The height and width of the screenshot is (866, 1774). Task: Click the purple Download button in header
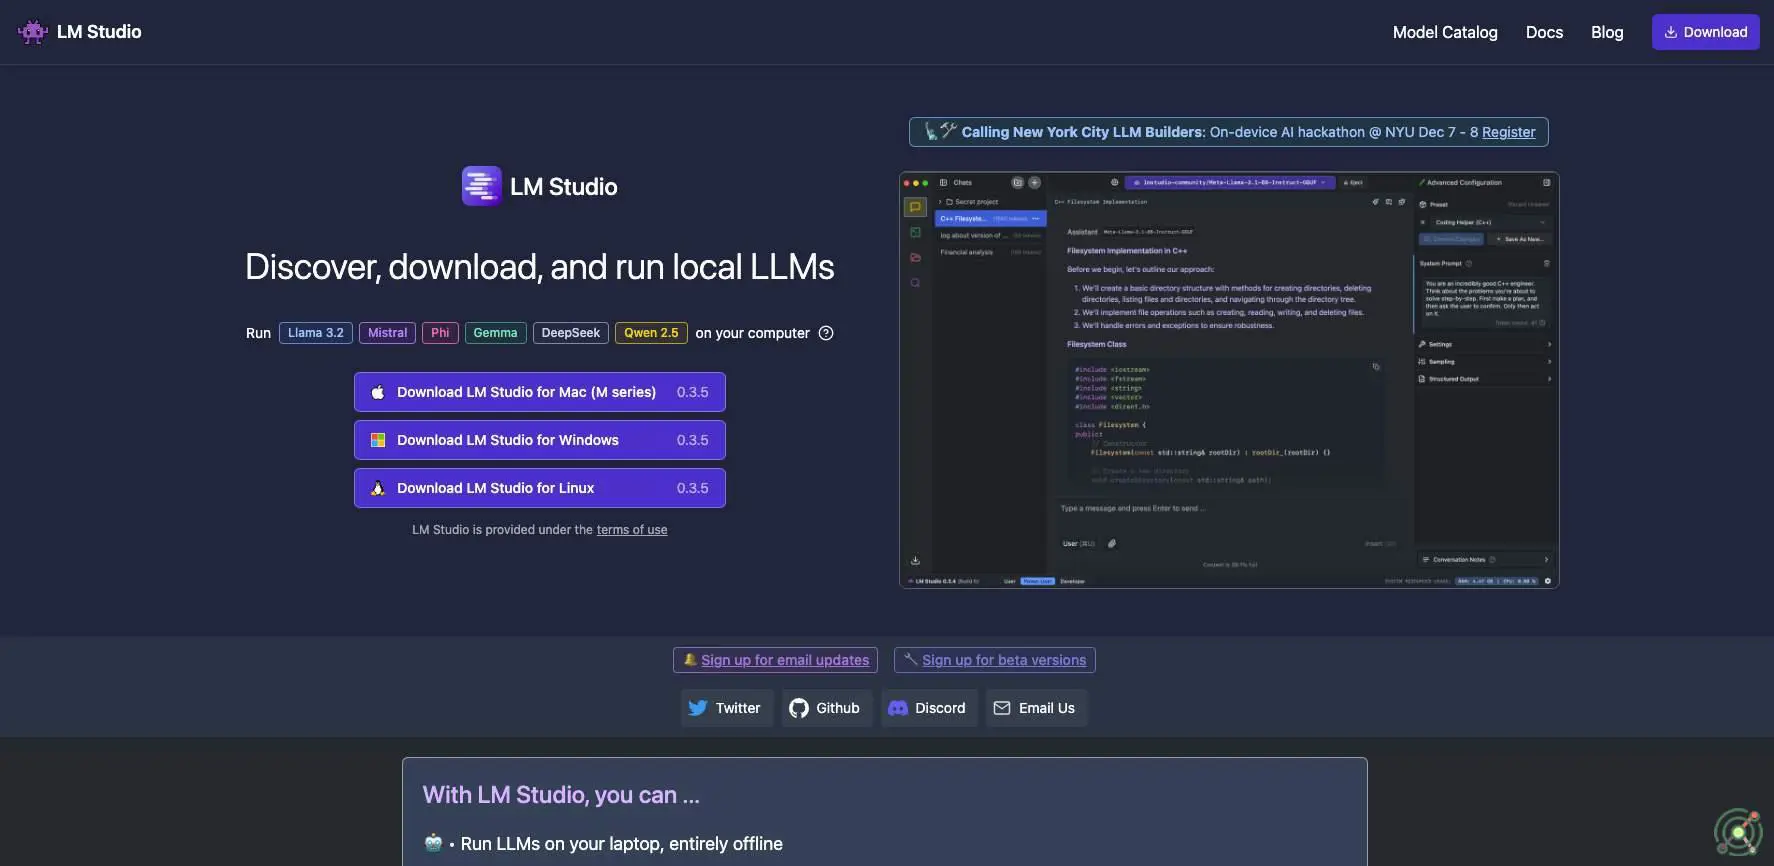[1705, 32]
